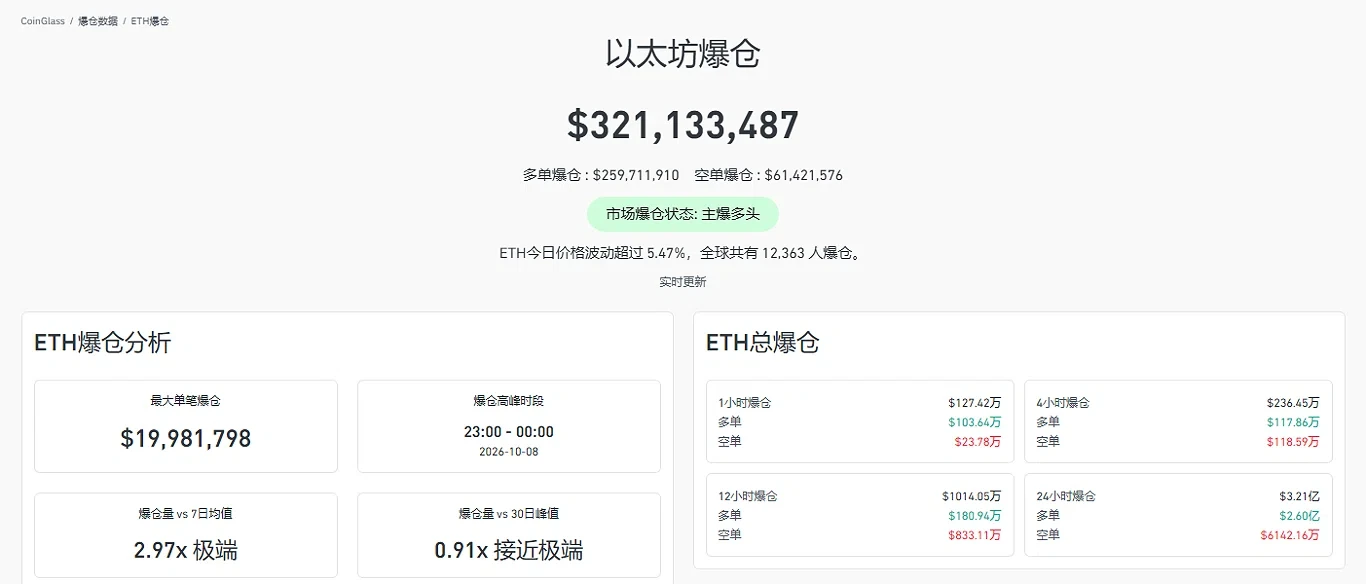This screenshot has width=1366, height=584.
Task: Click the ETH总爆仓 section heading
Action: [x=763, y=343]
